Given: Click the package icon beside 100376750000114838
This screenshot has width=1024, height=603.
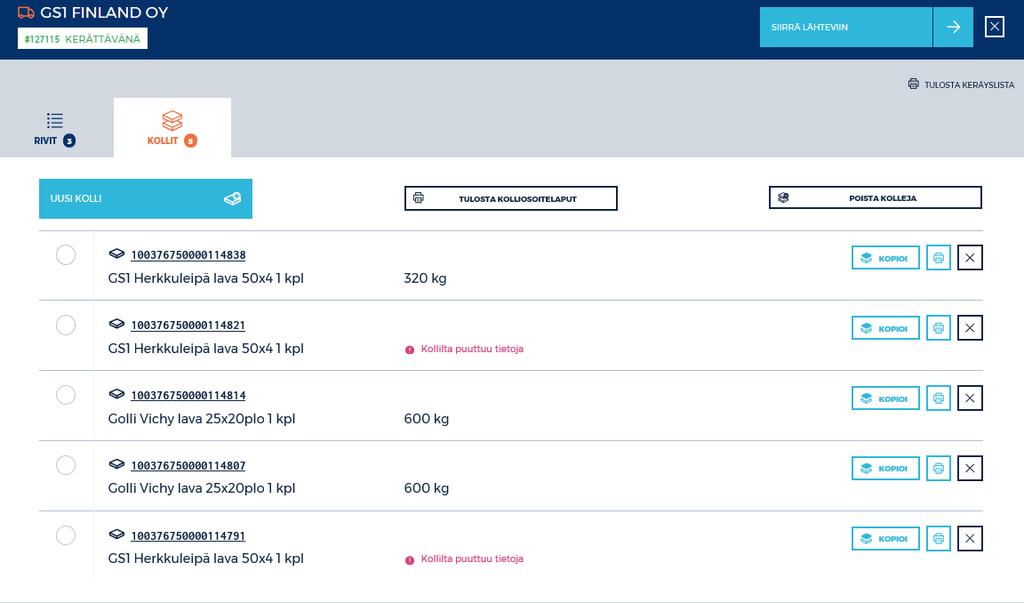Looking at the screenshot, I should 116,253.
